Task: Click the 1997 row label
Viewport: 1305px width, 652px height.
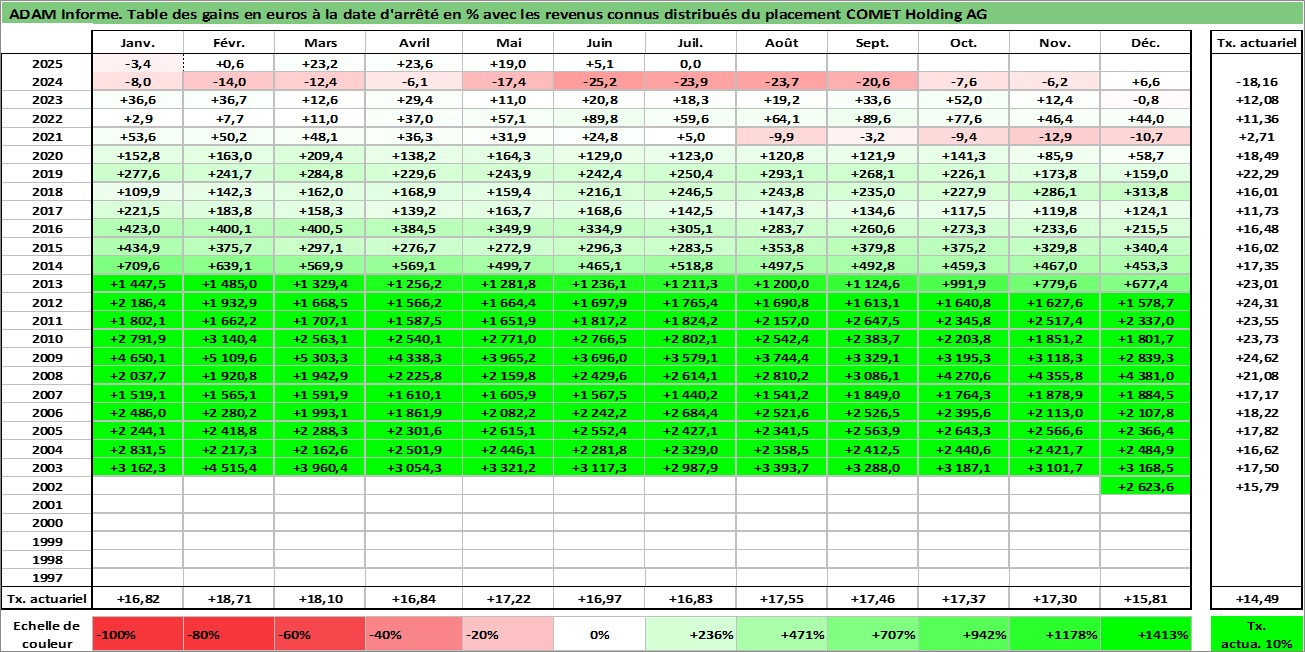Action: pos(46,578)
